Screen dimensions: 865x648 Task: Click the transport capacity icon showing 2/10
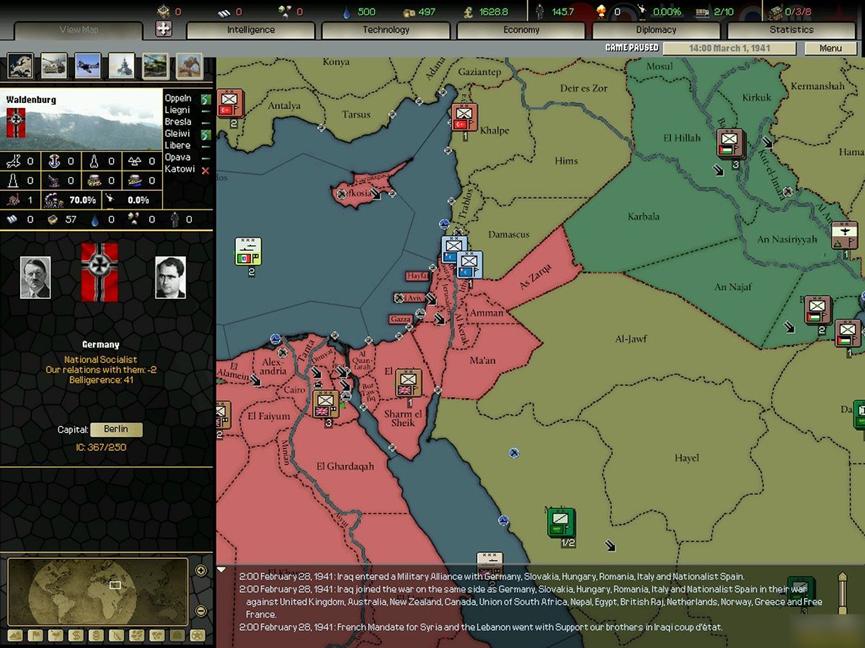point(702,12)
